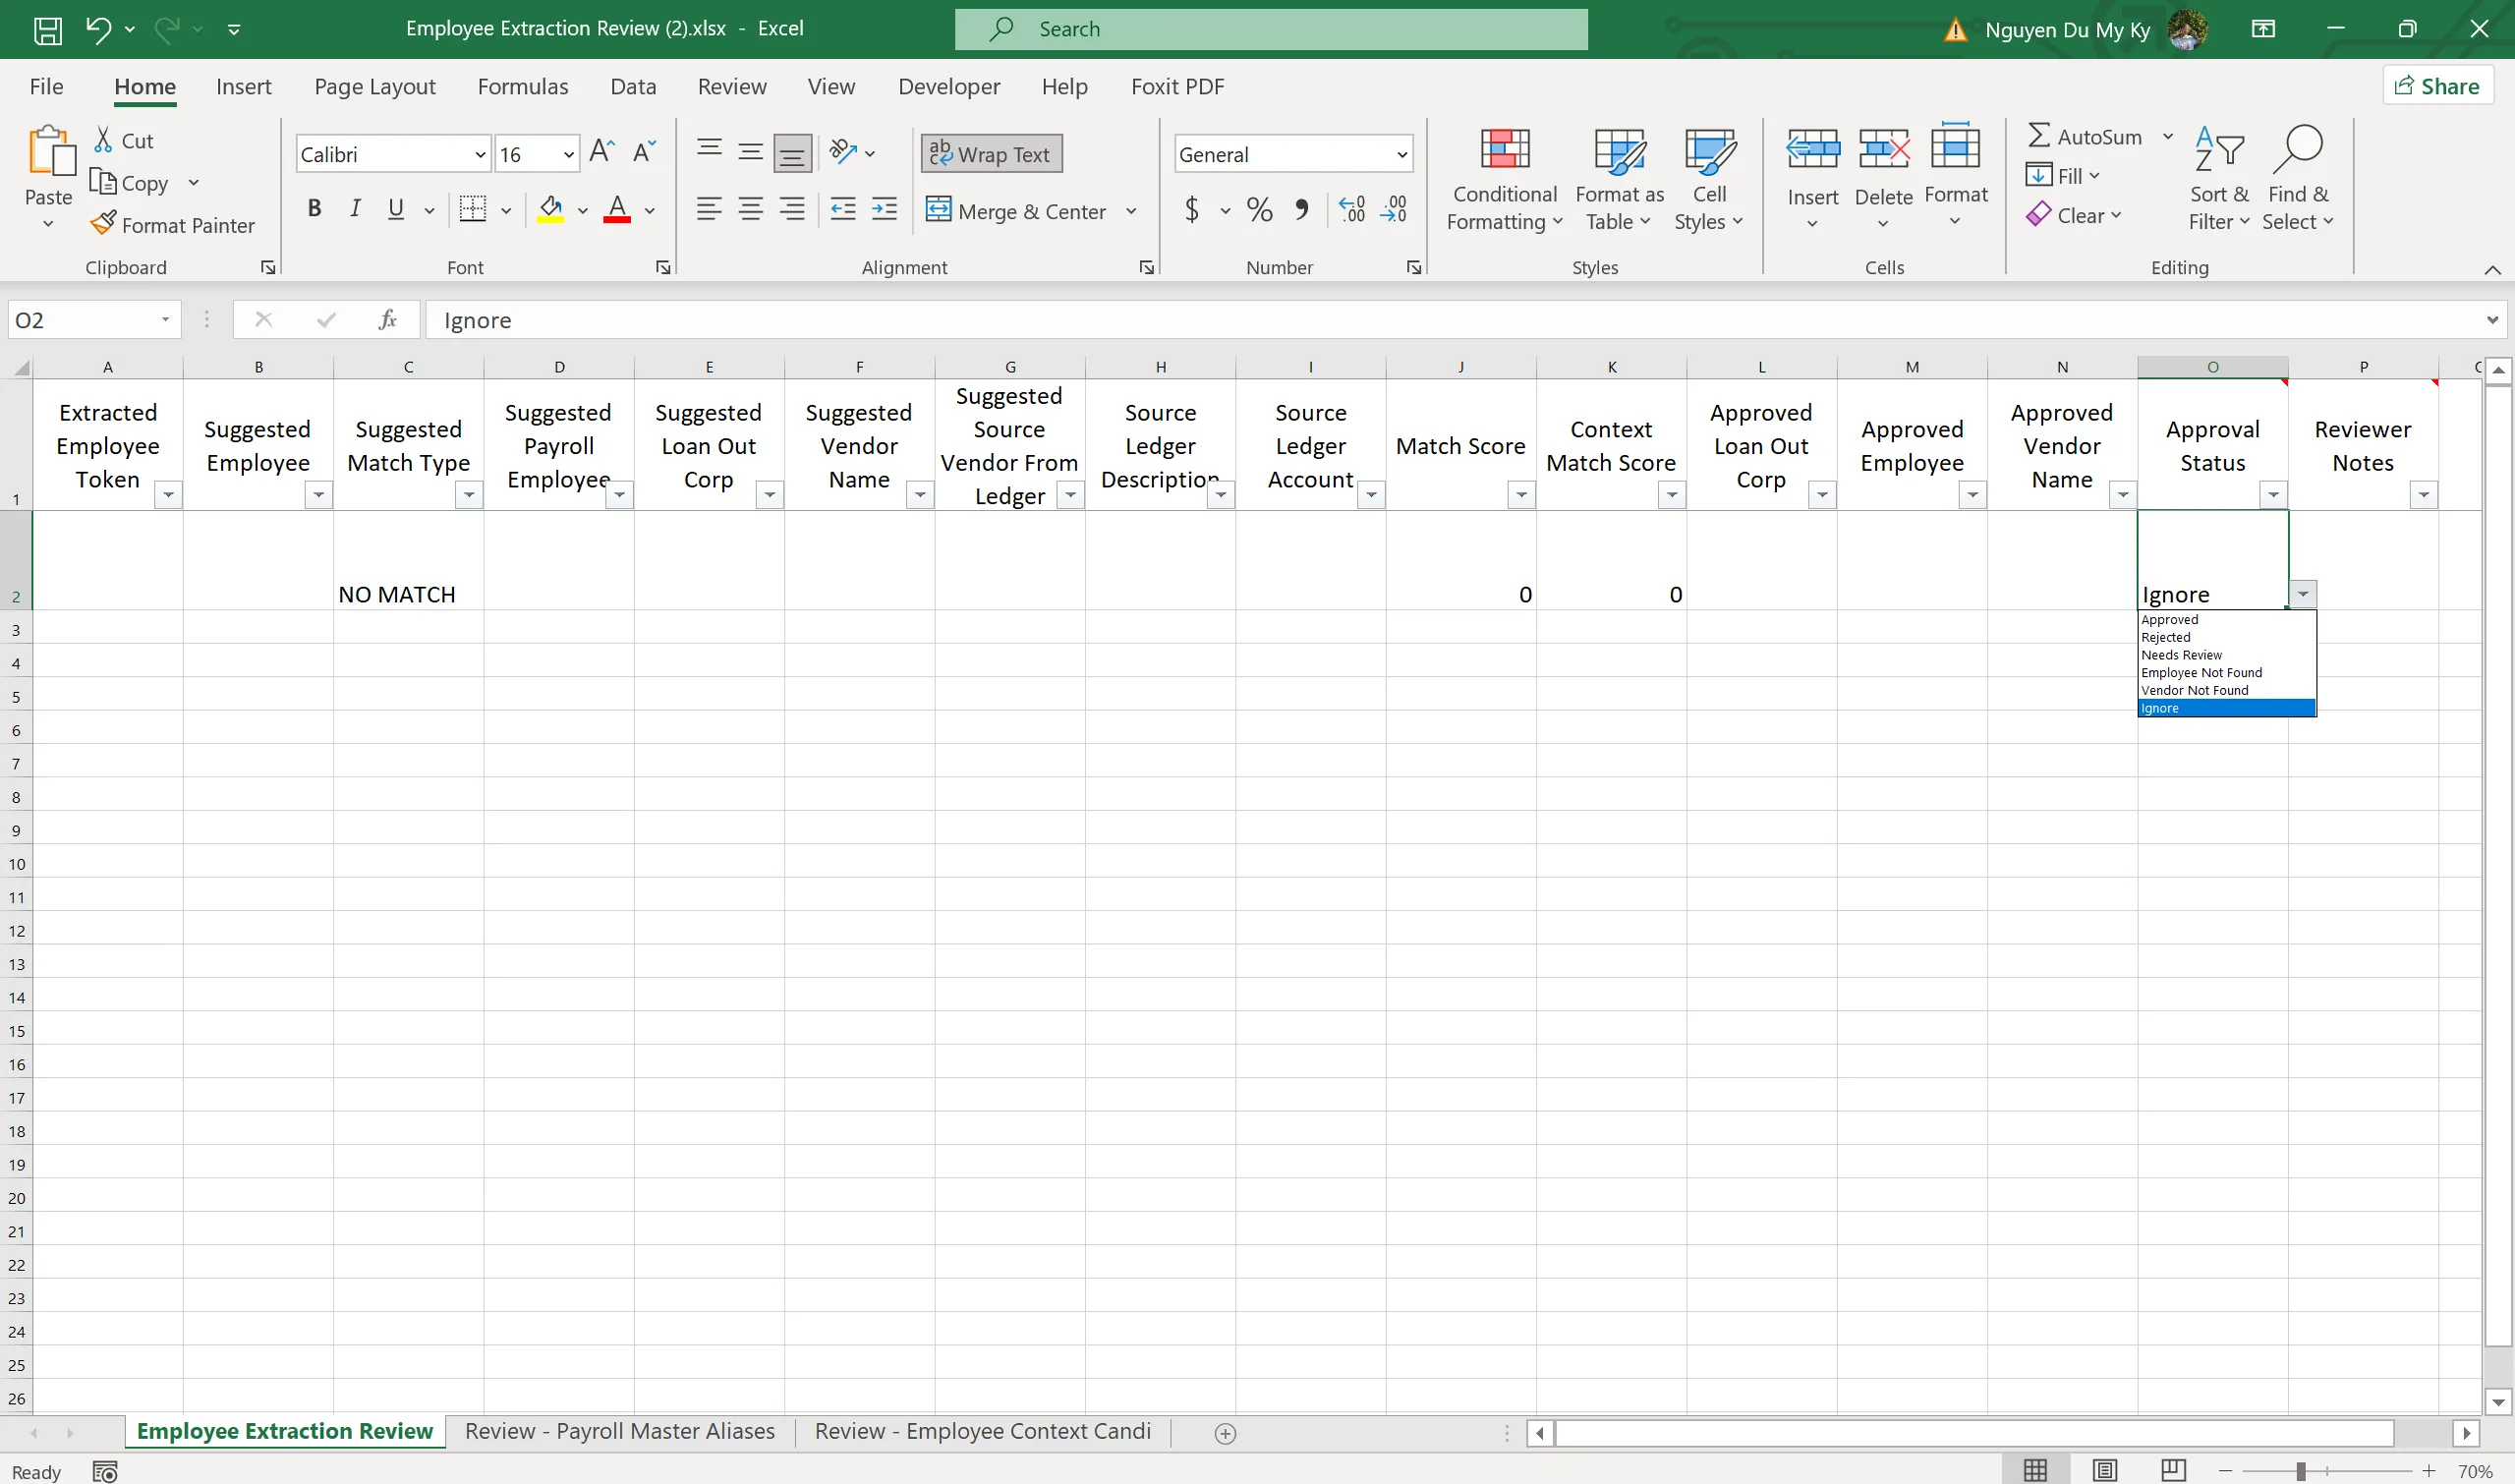Click the Delete cells icon
This screenshot has height=1484, width=2515.
point(1884,150)
